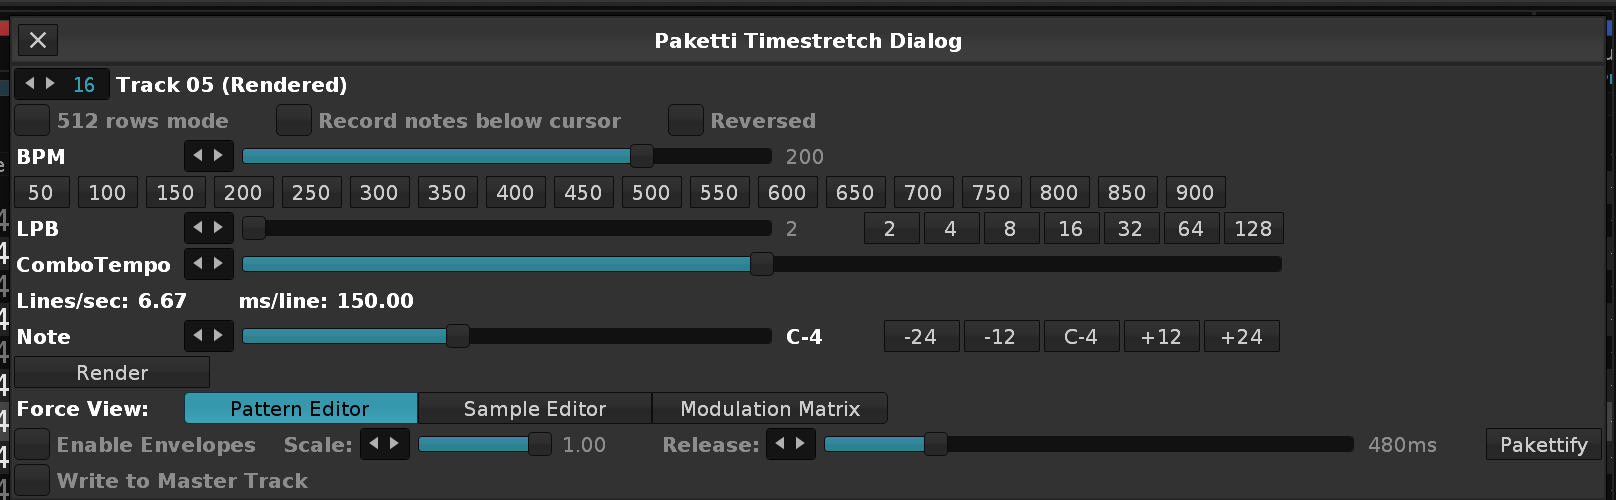Choose LPB preset 16
Screen dimensions: 1616x500
coord(1071,228)
